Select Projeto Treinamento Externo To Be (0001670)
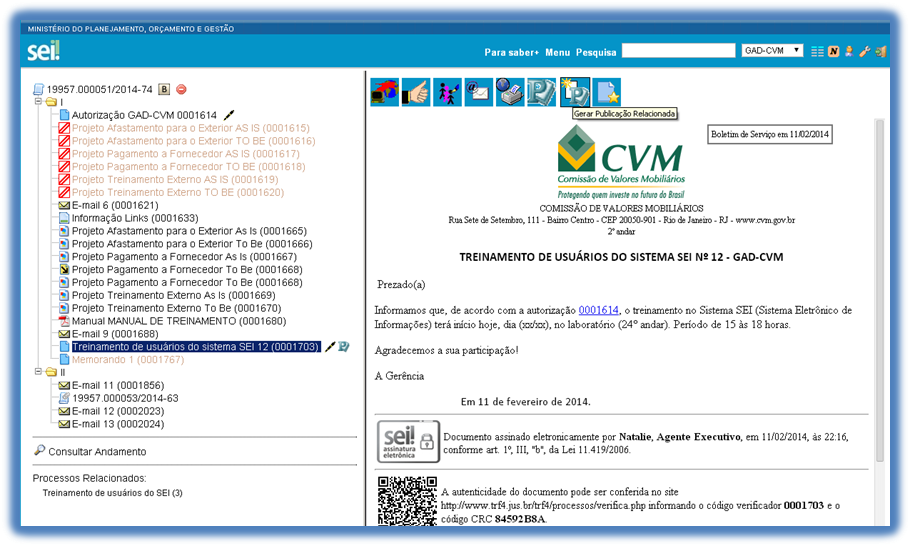Screen dimensions: 910x546 click(176, 308)
